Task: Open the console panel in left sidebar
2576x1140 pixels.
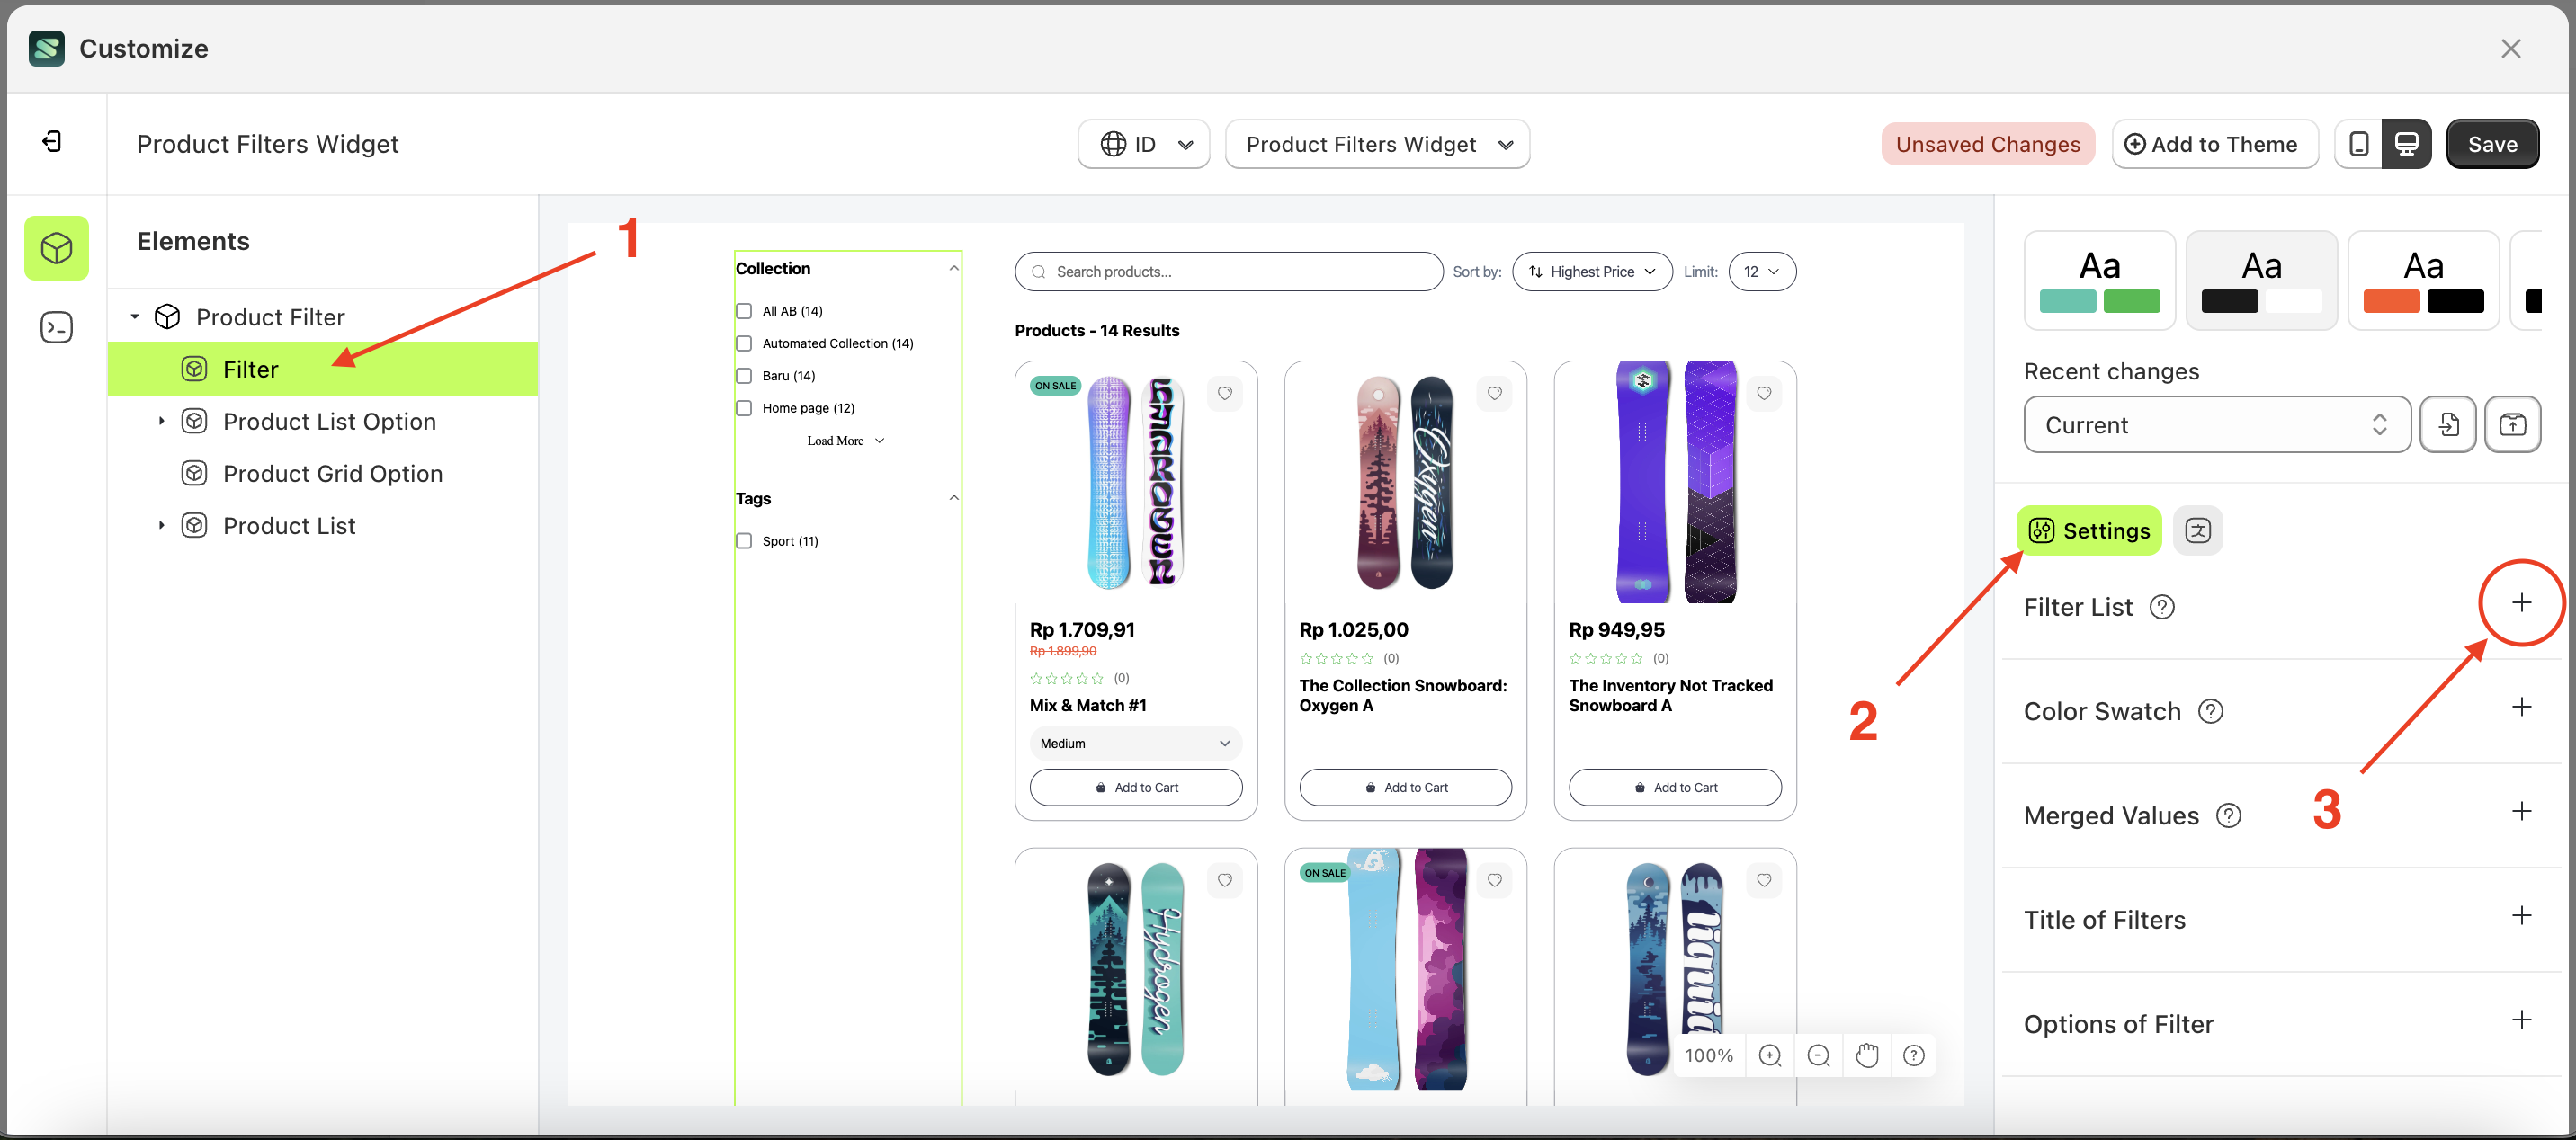Action: point(56,327)
